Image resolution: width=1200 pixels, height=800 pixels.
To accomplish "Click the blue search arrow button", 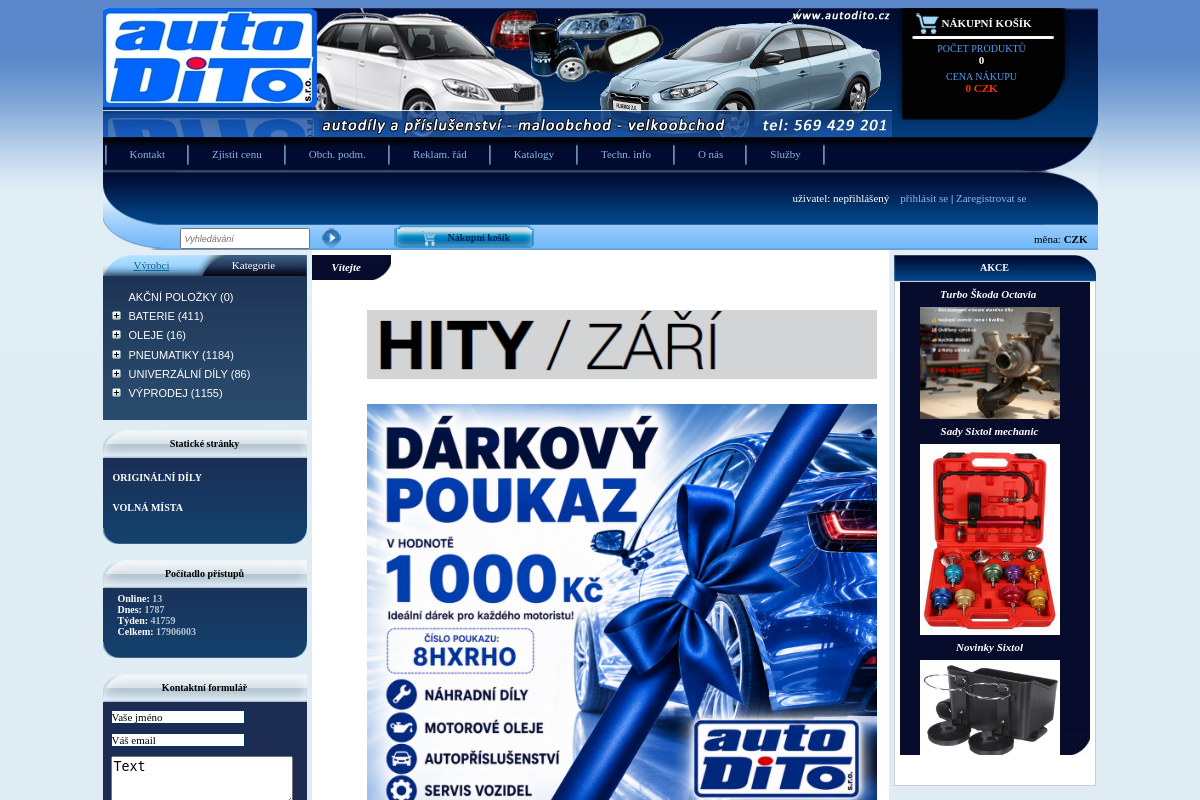I will tap(331, 237).
